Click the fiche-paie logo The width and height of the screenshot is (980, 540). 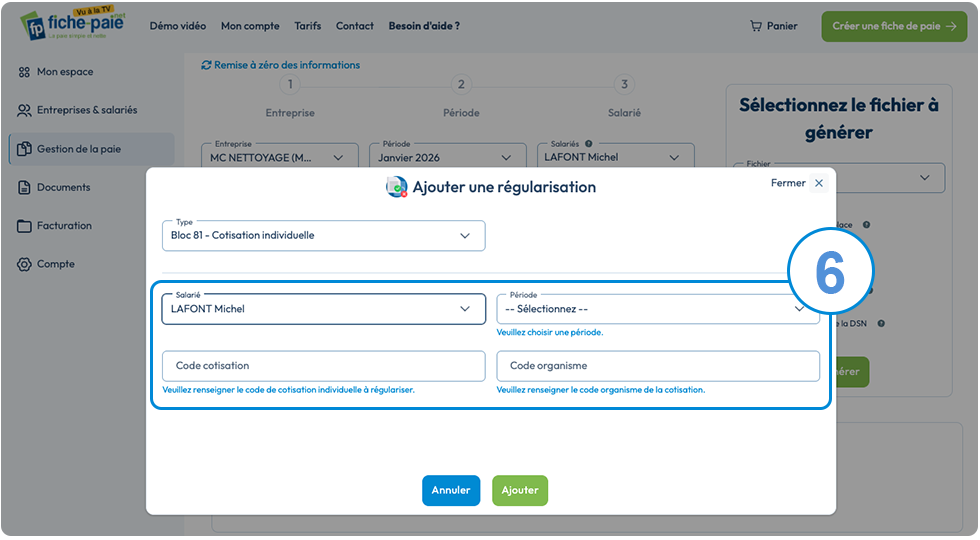tap(73, 24)
